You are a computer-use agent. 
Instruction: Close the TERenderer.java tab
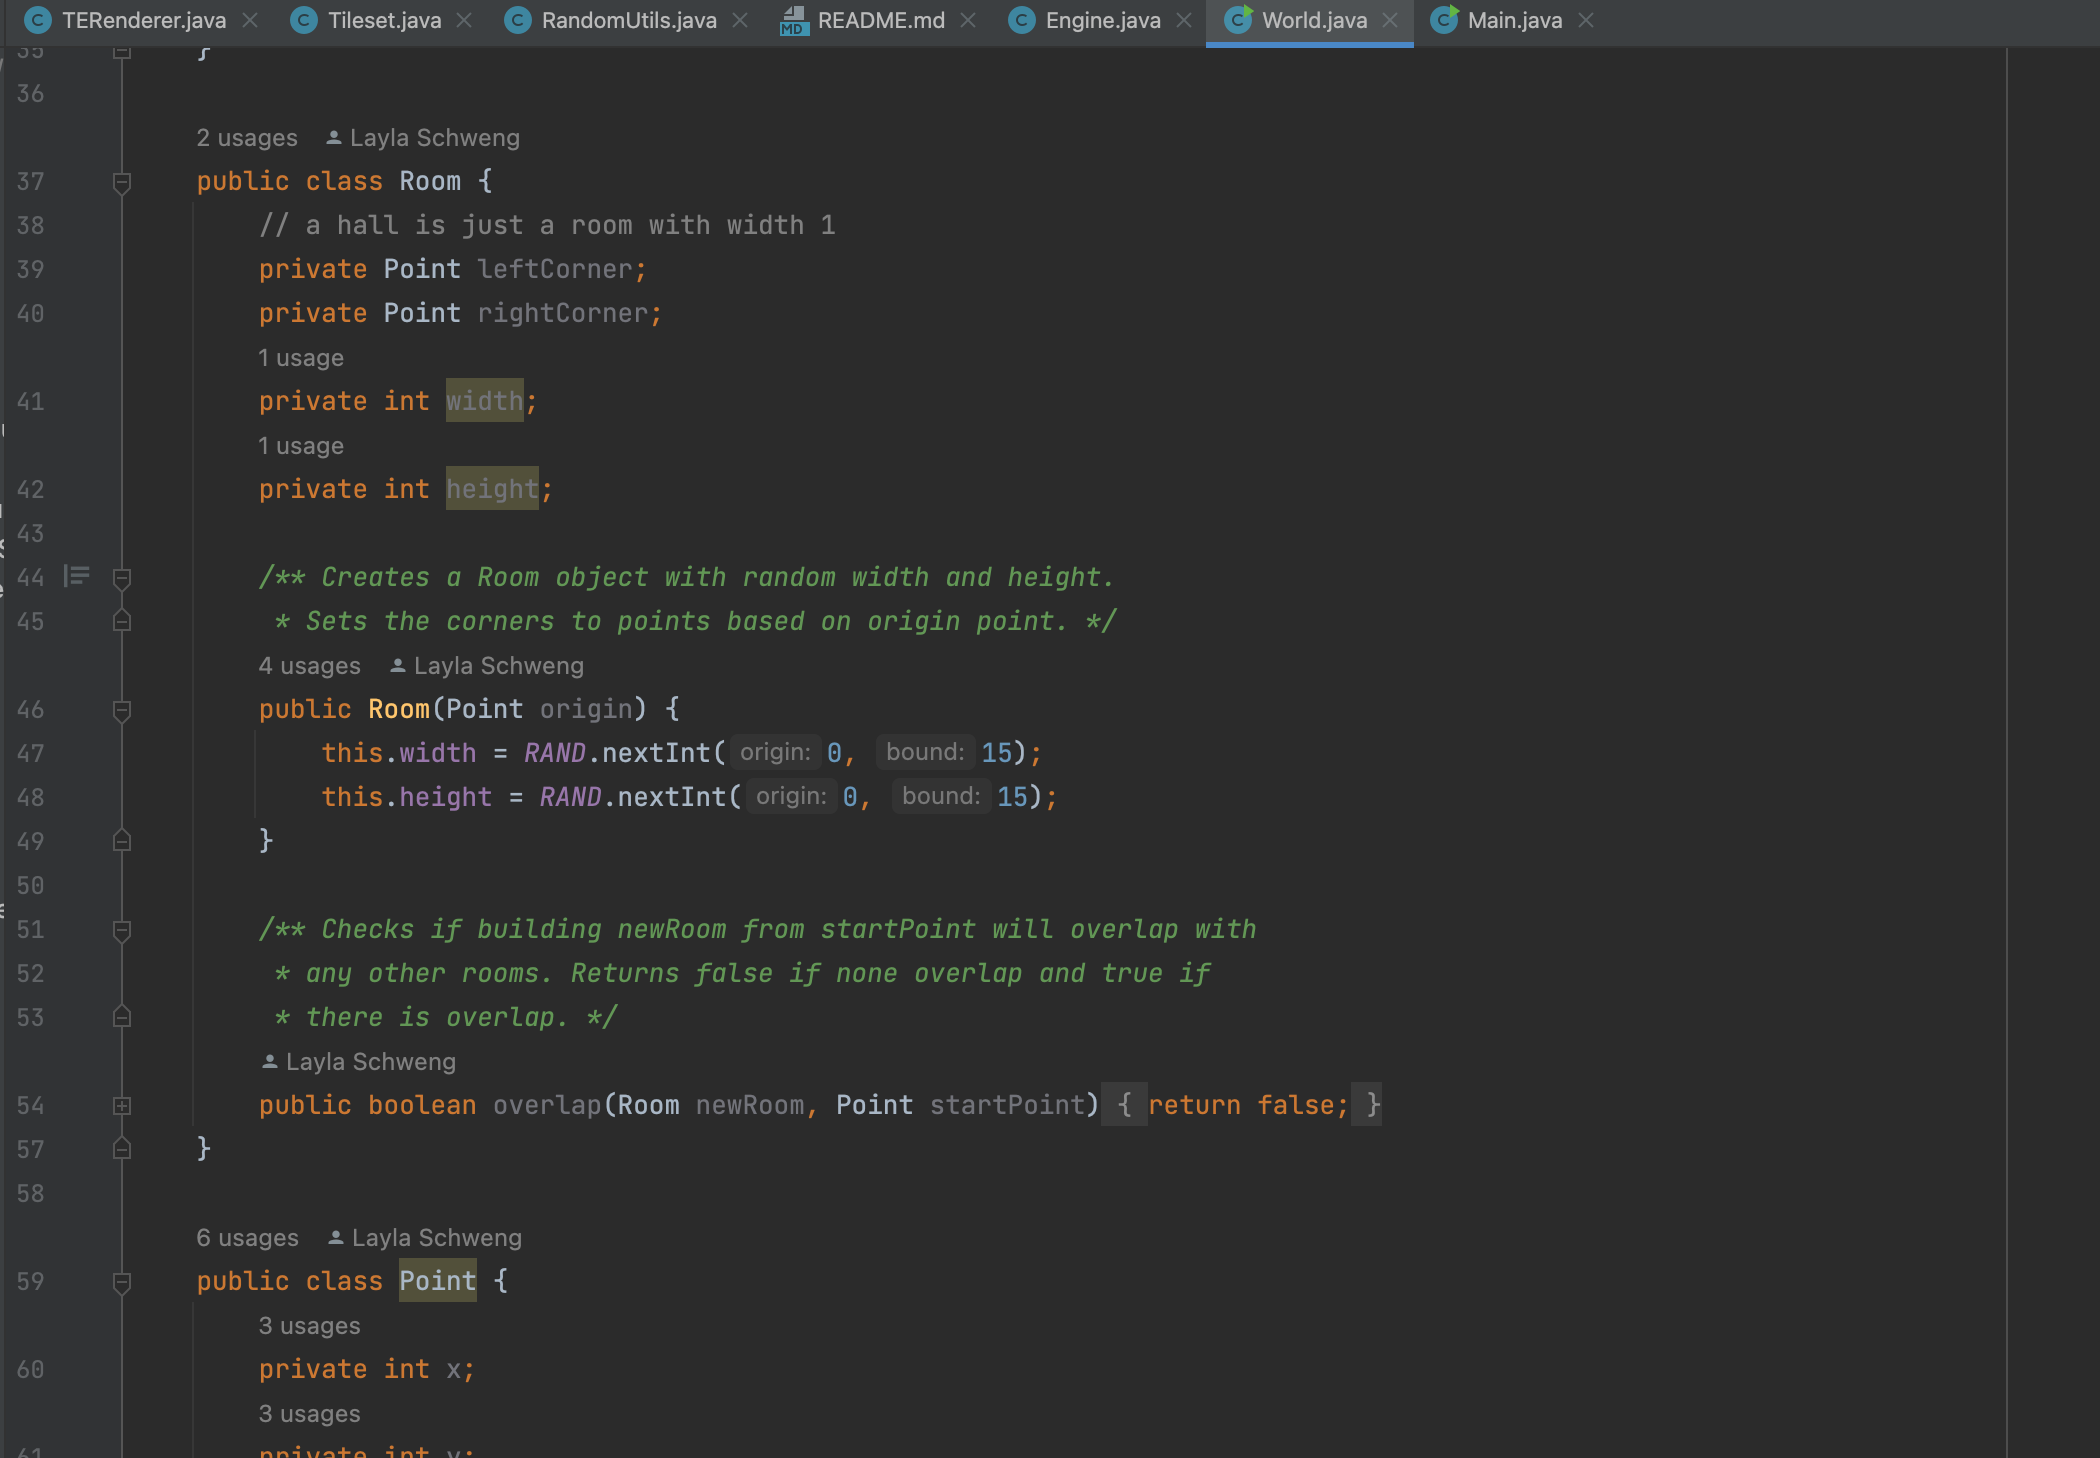coord(250,20)
